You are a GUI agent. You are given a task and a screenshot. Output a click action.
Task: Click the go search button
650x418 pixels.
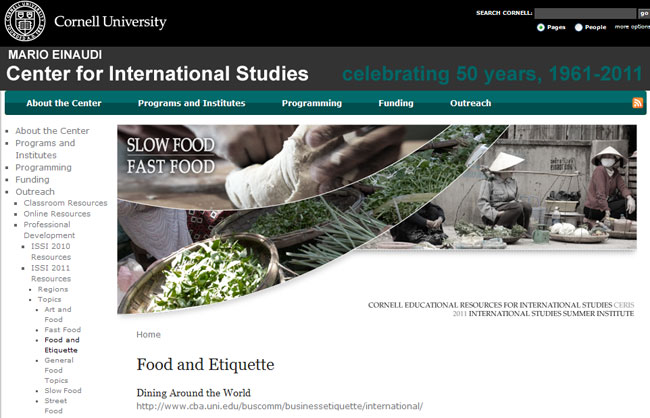point(644,13)
